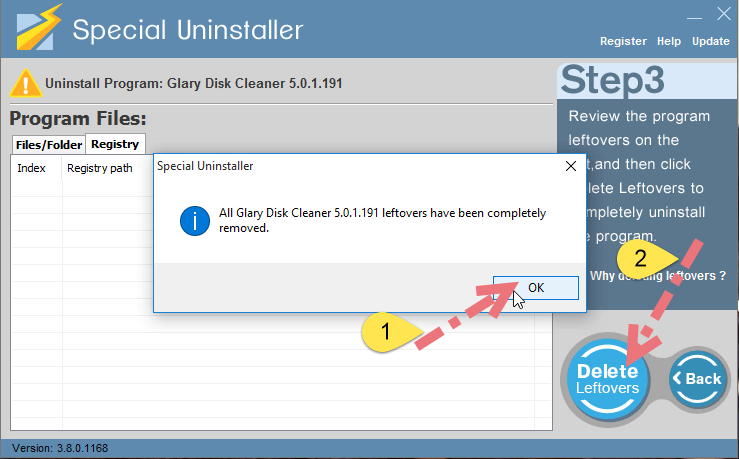Screen dimensions: 739x459
Task: Minimize the Special Uninstaller window
Action: click(x=694, y=15)
